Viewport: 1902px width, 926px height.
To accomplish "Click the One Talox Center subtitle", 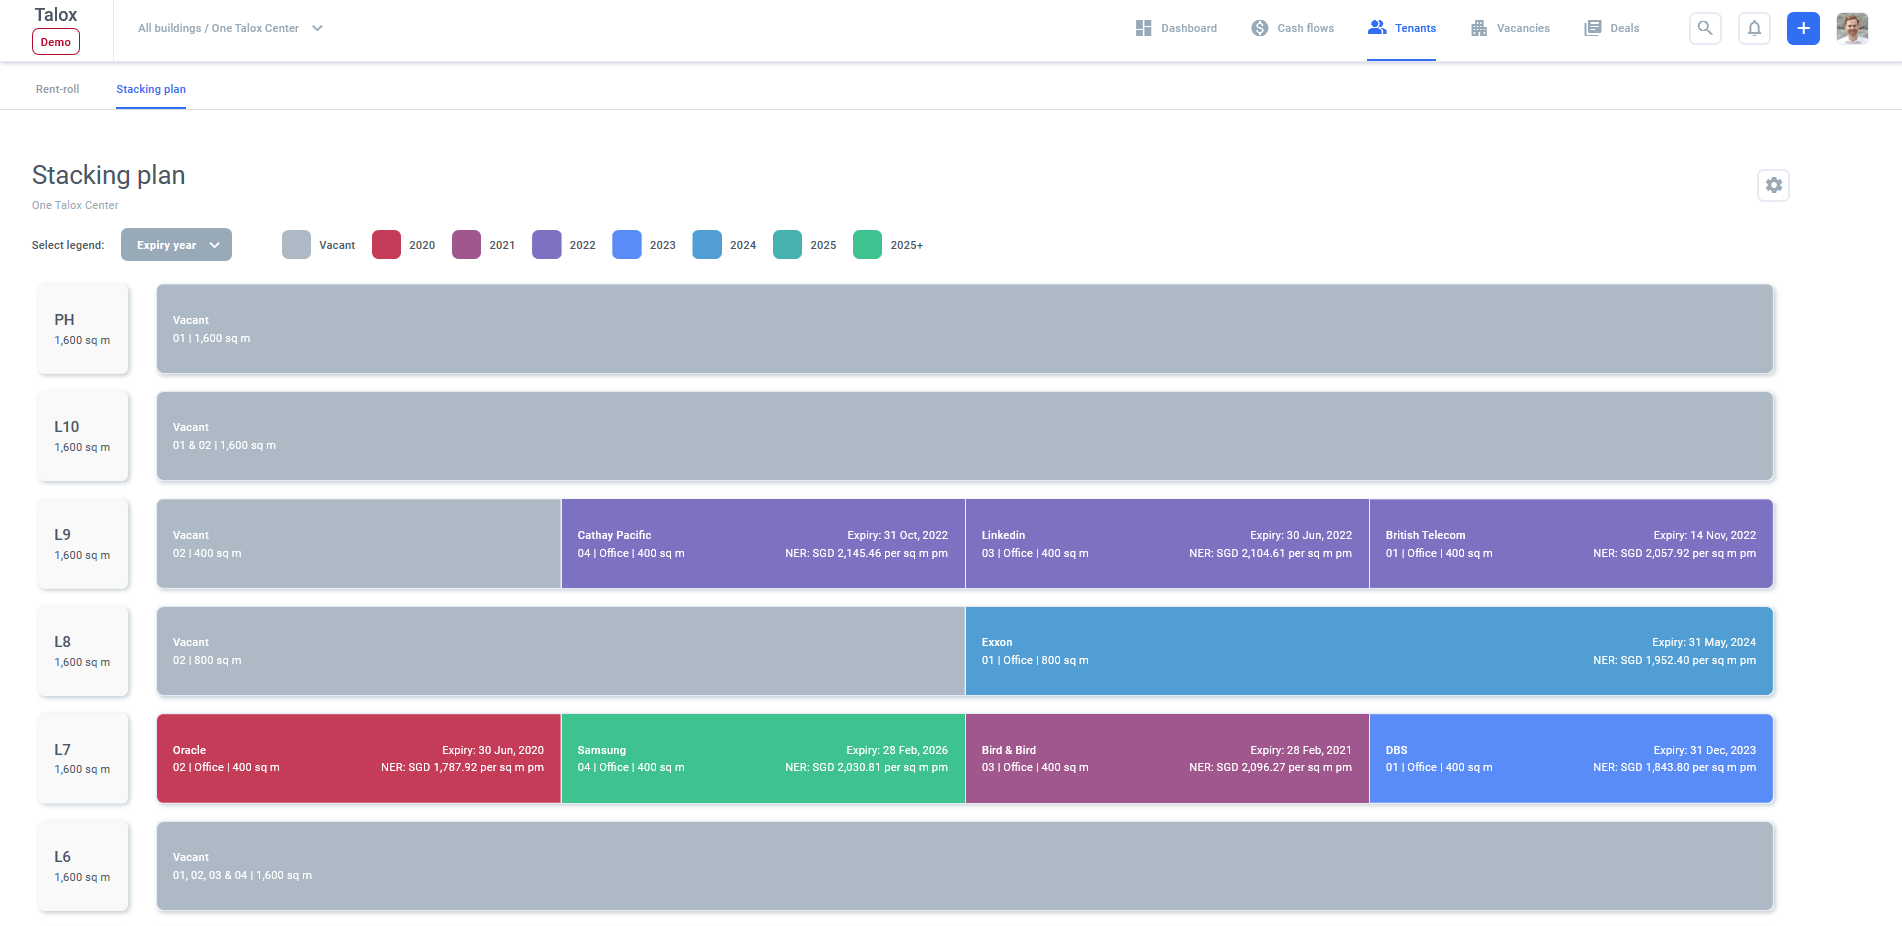I will point(75,205).
